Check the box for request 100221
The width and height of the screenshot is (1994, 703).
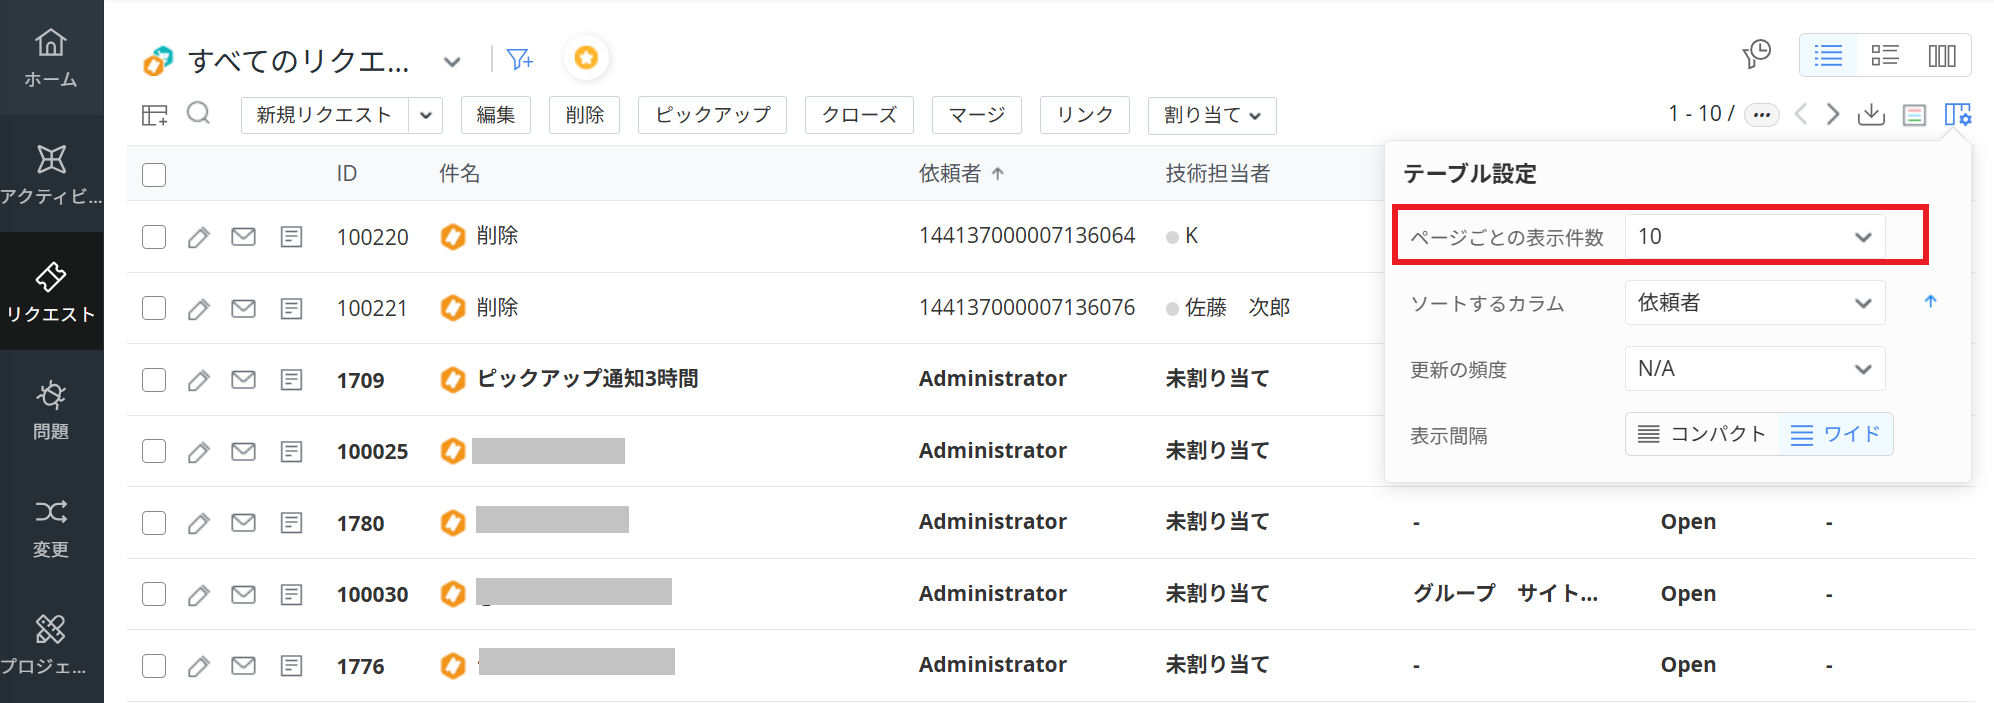click(x=154, y=308)
